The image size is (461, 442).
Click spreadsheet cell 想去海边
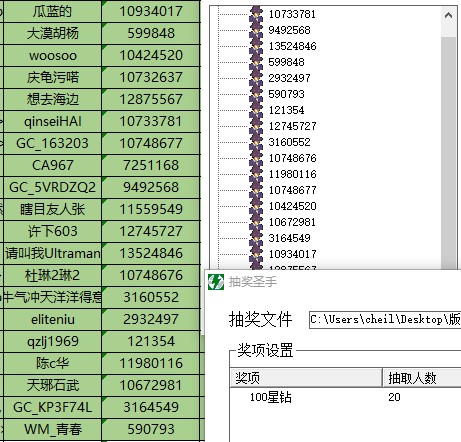tap(52, 99)
